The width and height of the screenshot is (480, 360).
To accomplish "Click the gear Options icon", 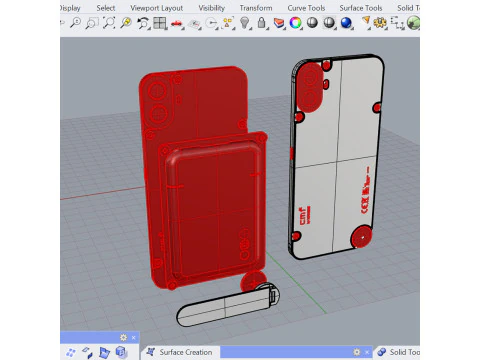I will click(380, 23).
